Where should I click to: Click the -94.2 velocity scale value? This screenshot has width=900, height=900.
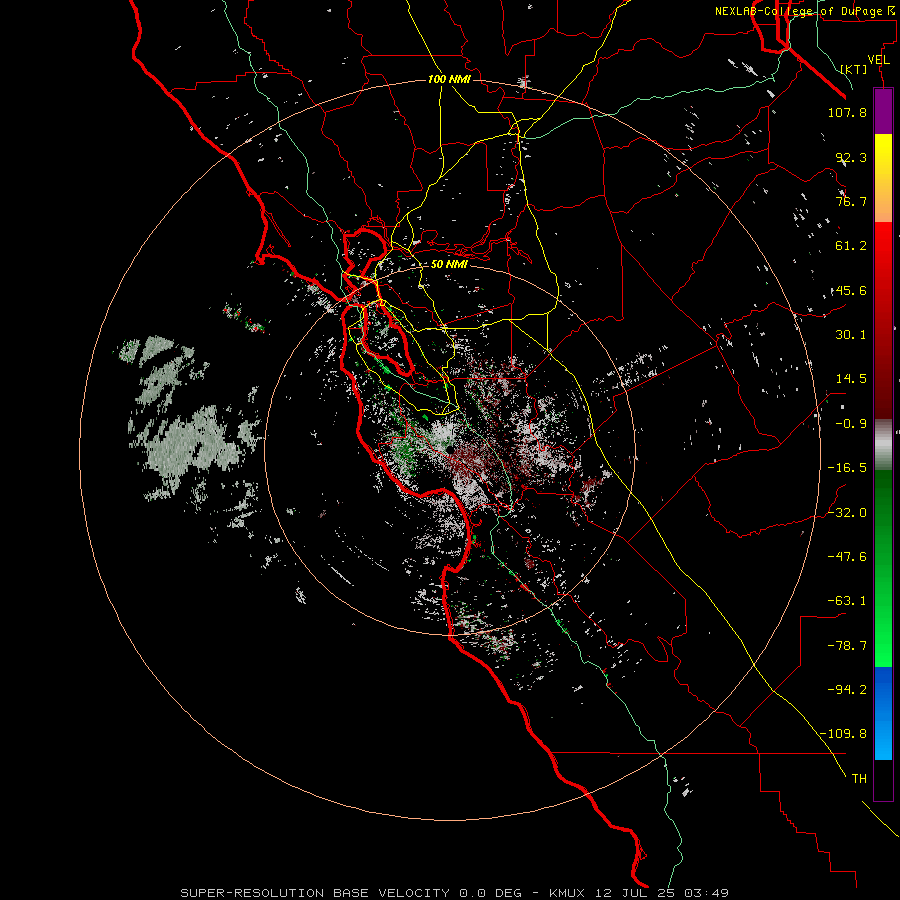click(x=847, y=689)
